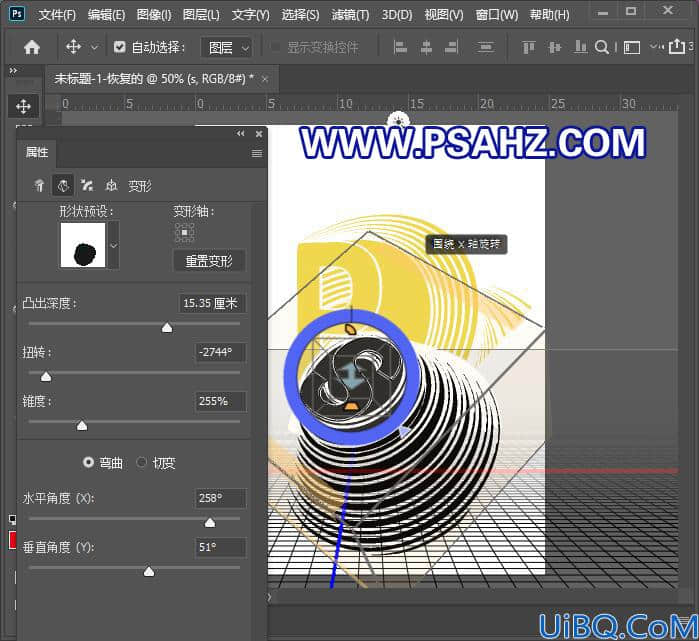
Task: Click the 凸出深度 slider handle
Action: [x=167, y=328]
